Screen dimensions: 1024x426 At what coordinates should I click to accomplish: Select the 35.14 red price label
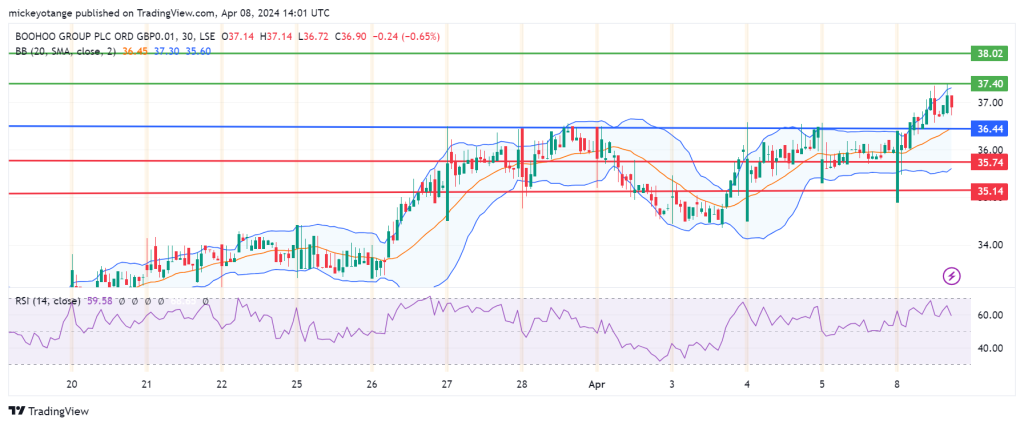point(990,191)
